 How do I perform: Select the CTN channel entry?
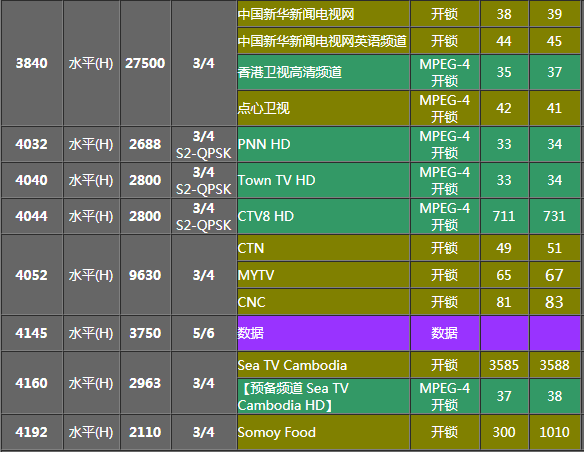(x=323, y=248)
